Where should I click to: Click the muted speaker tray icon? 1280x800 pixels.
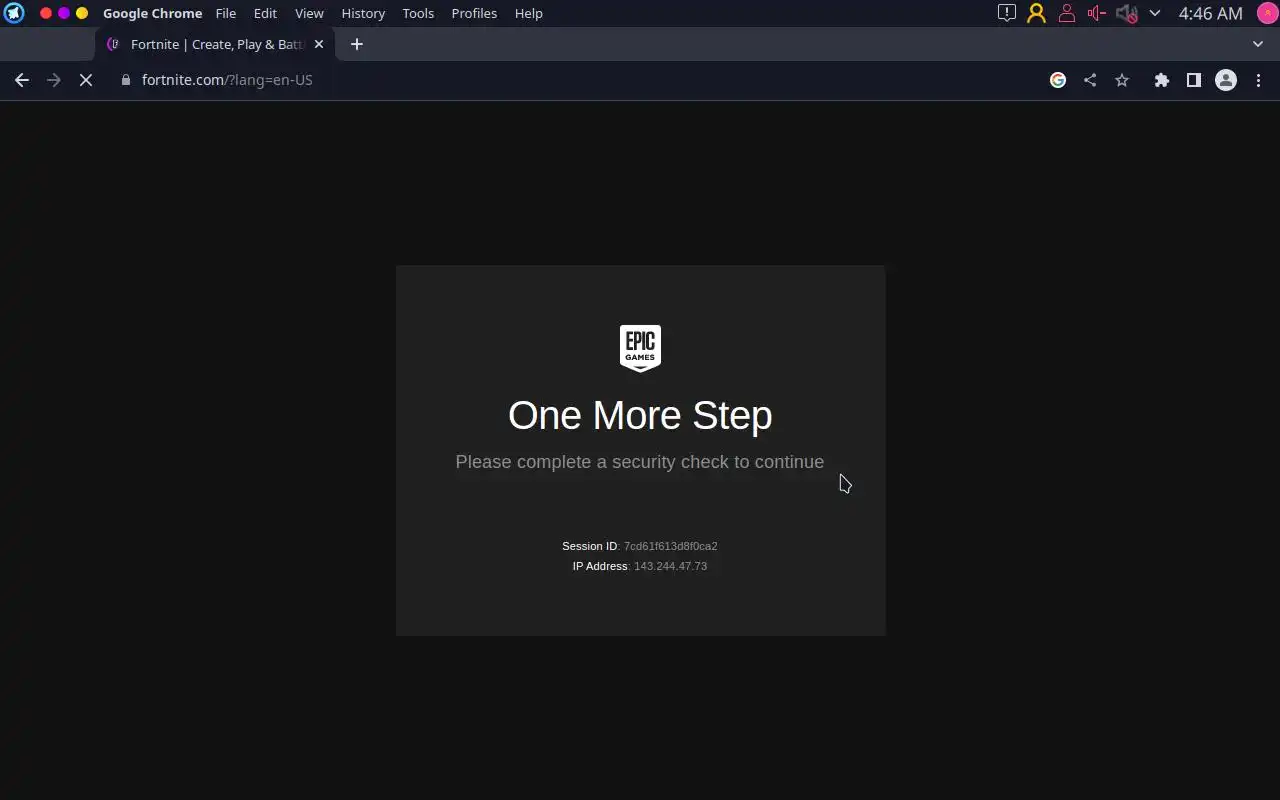click(1127, 13)
